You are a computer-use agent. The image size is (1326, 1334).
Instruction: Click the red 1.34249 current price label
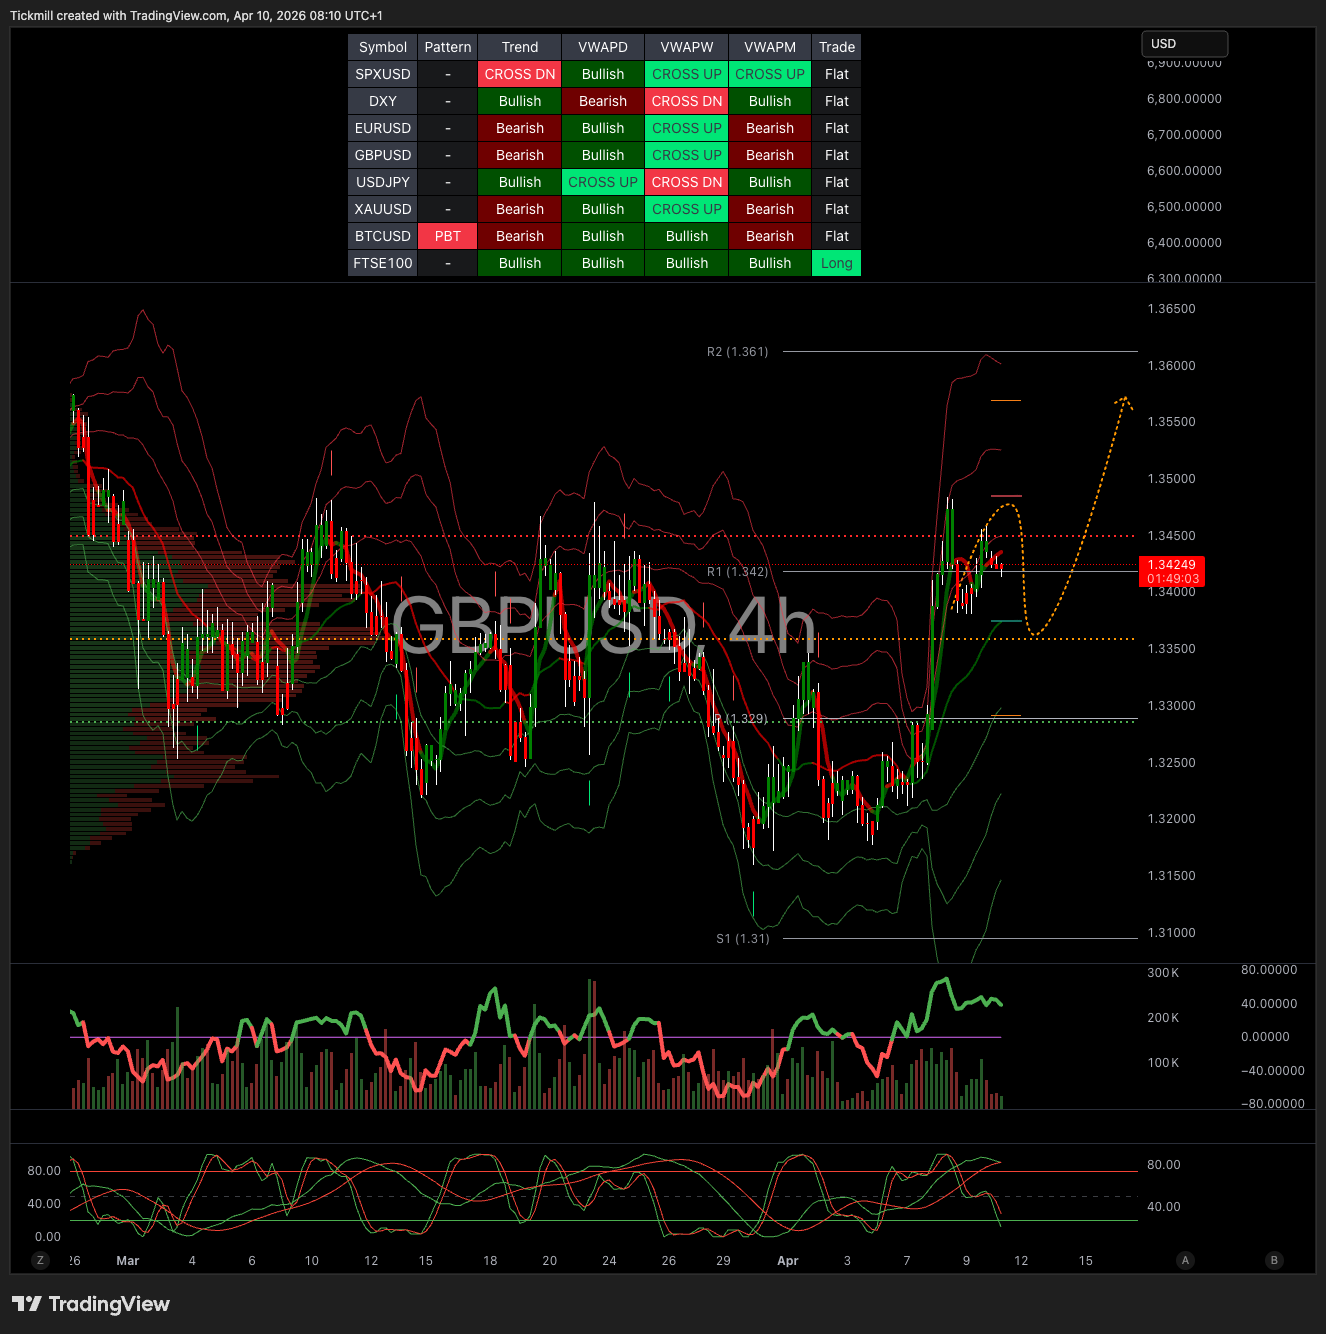[1171, 571]
